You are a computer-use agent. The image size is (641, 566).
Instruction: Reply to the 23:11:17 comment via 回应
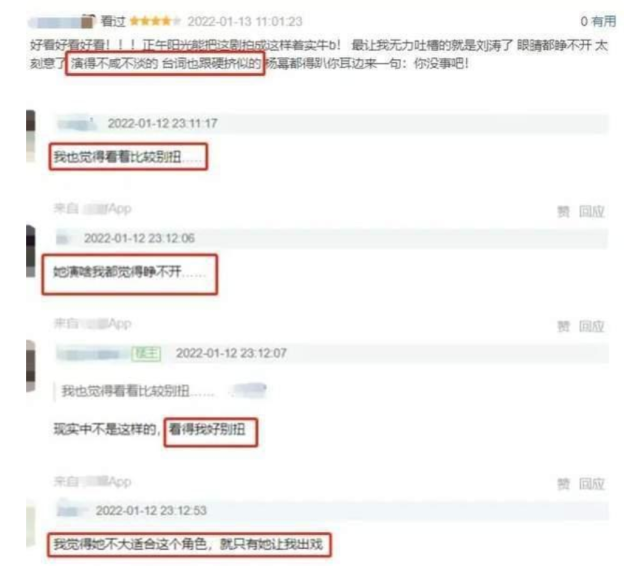[591, 211]
